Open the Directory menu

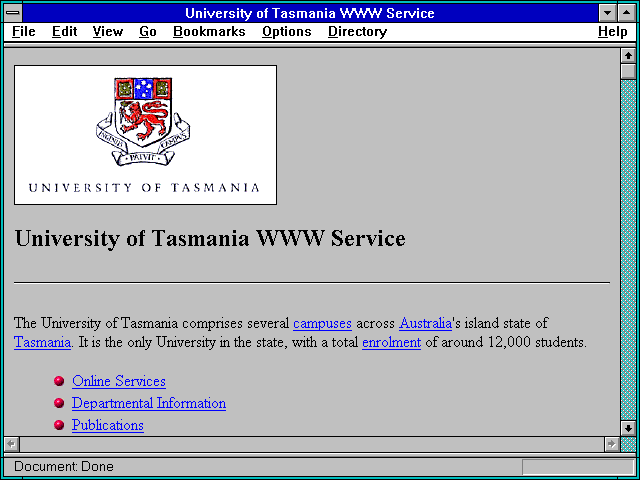357,32
